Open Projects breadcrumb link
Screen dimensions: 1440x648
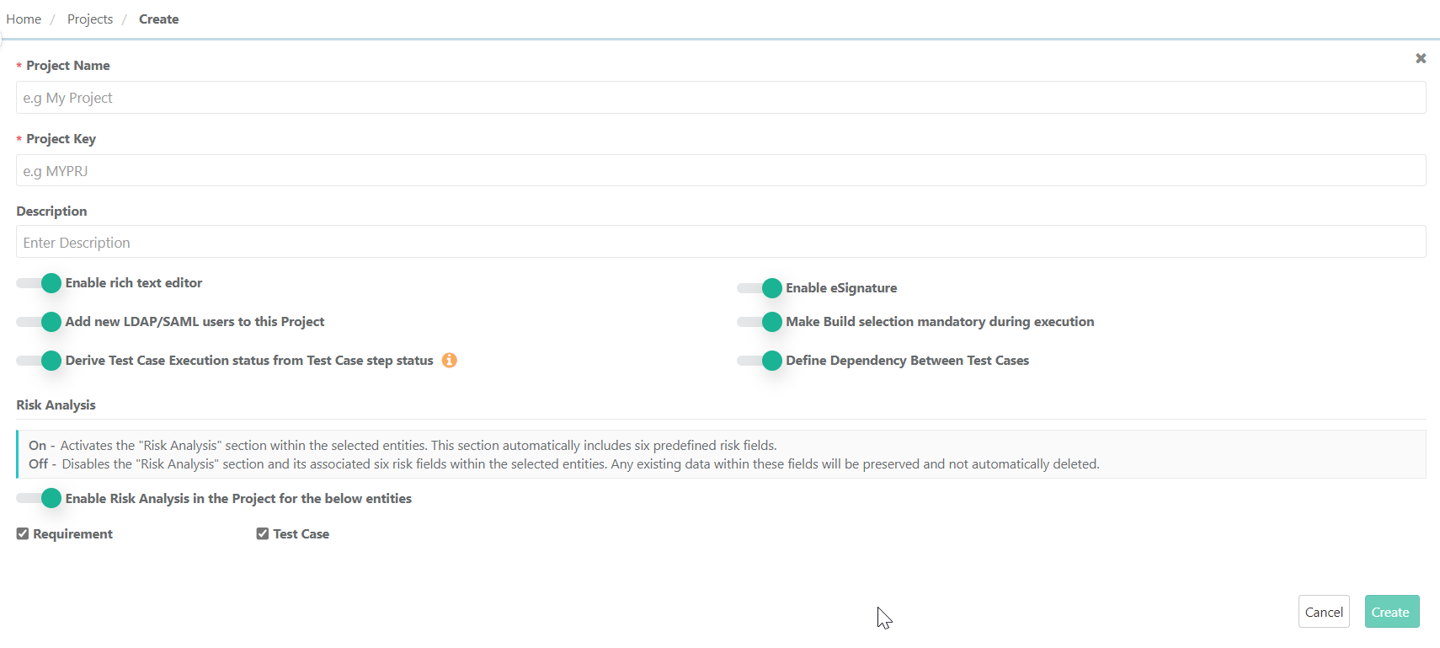[90, 19]
